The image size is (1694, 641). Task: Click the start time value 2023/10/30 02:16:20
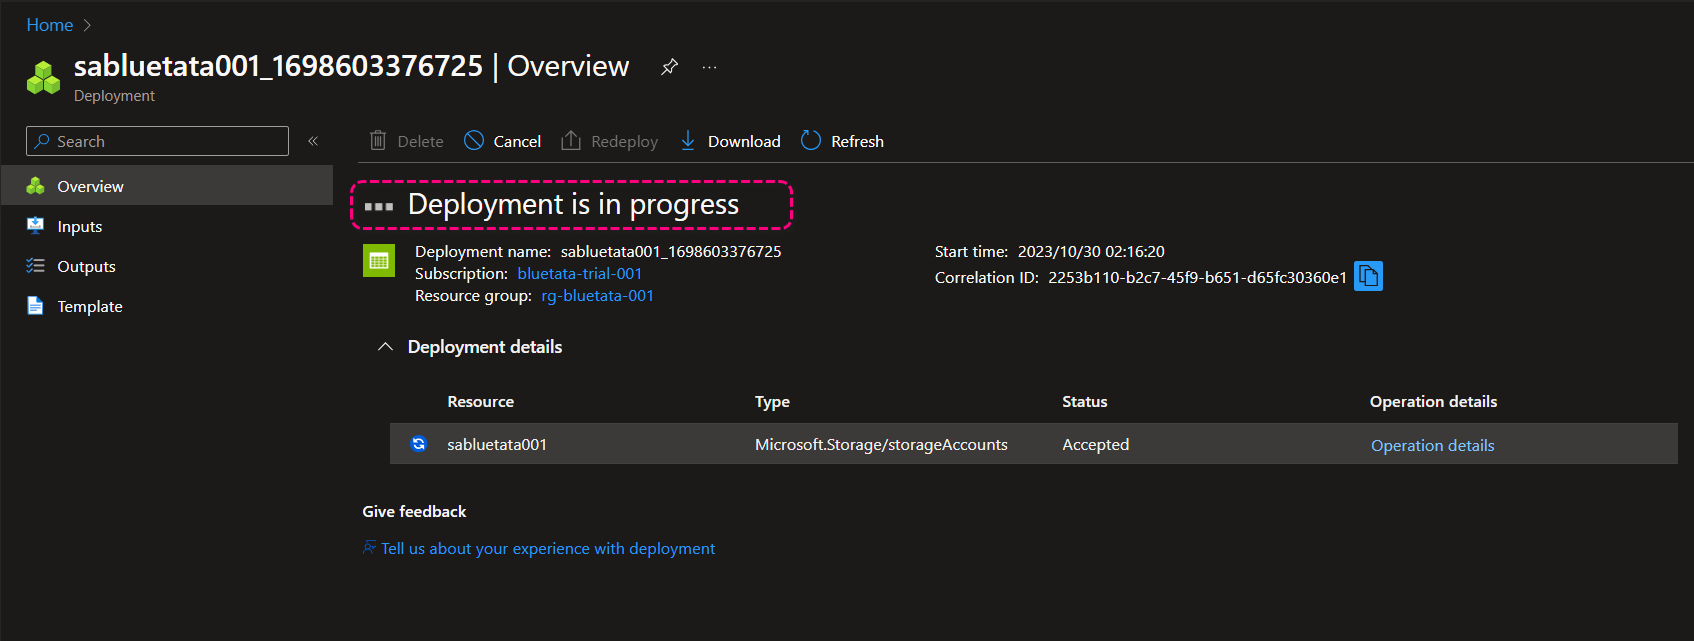click(x=1091, y=251)
